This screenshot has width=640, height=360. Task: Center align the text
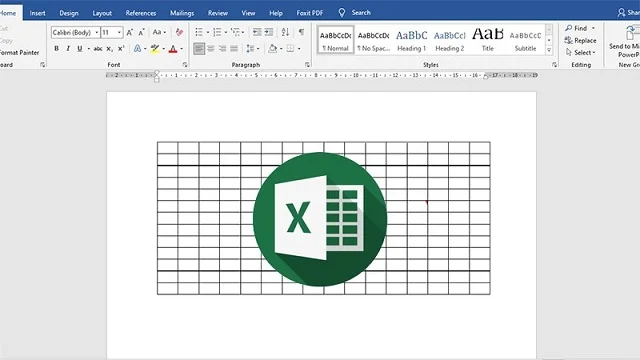pos(211,49)
